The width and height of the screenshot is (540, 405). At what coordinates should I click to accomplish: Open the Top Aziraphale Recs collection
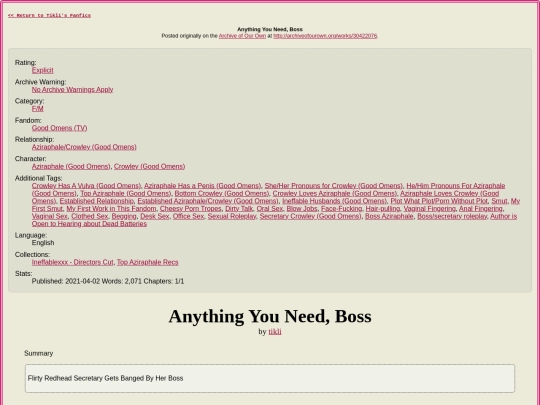(147, 262)
